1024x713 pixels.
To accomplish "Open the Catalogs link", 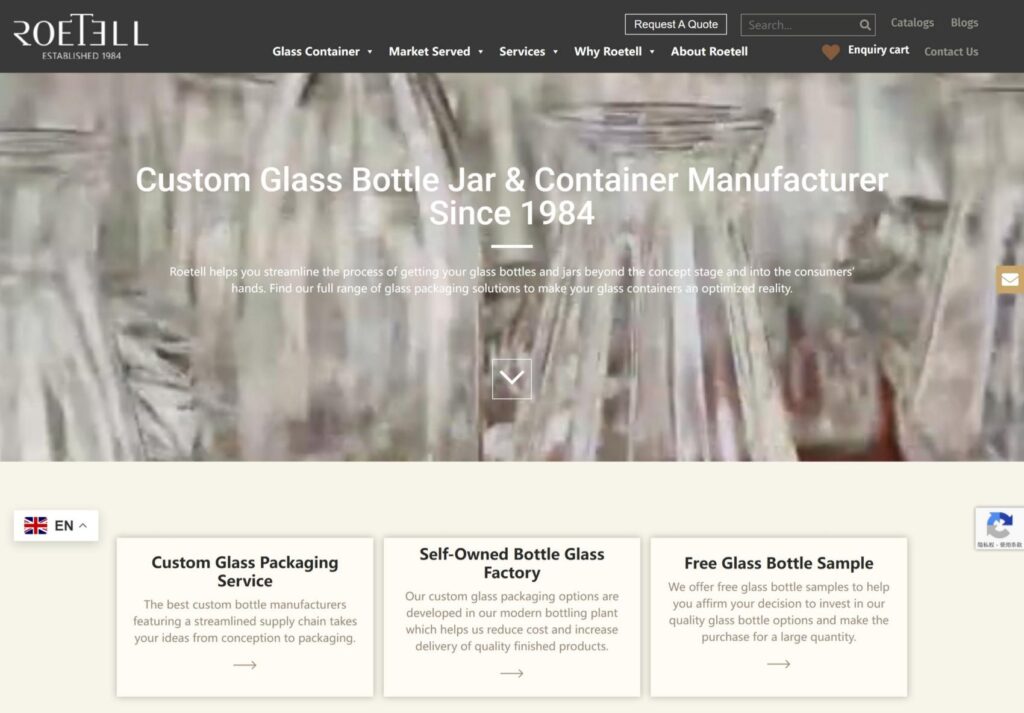I will click(912, 23).
